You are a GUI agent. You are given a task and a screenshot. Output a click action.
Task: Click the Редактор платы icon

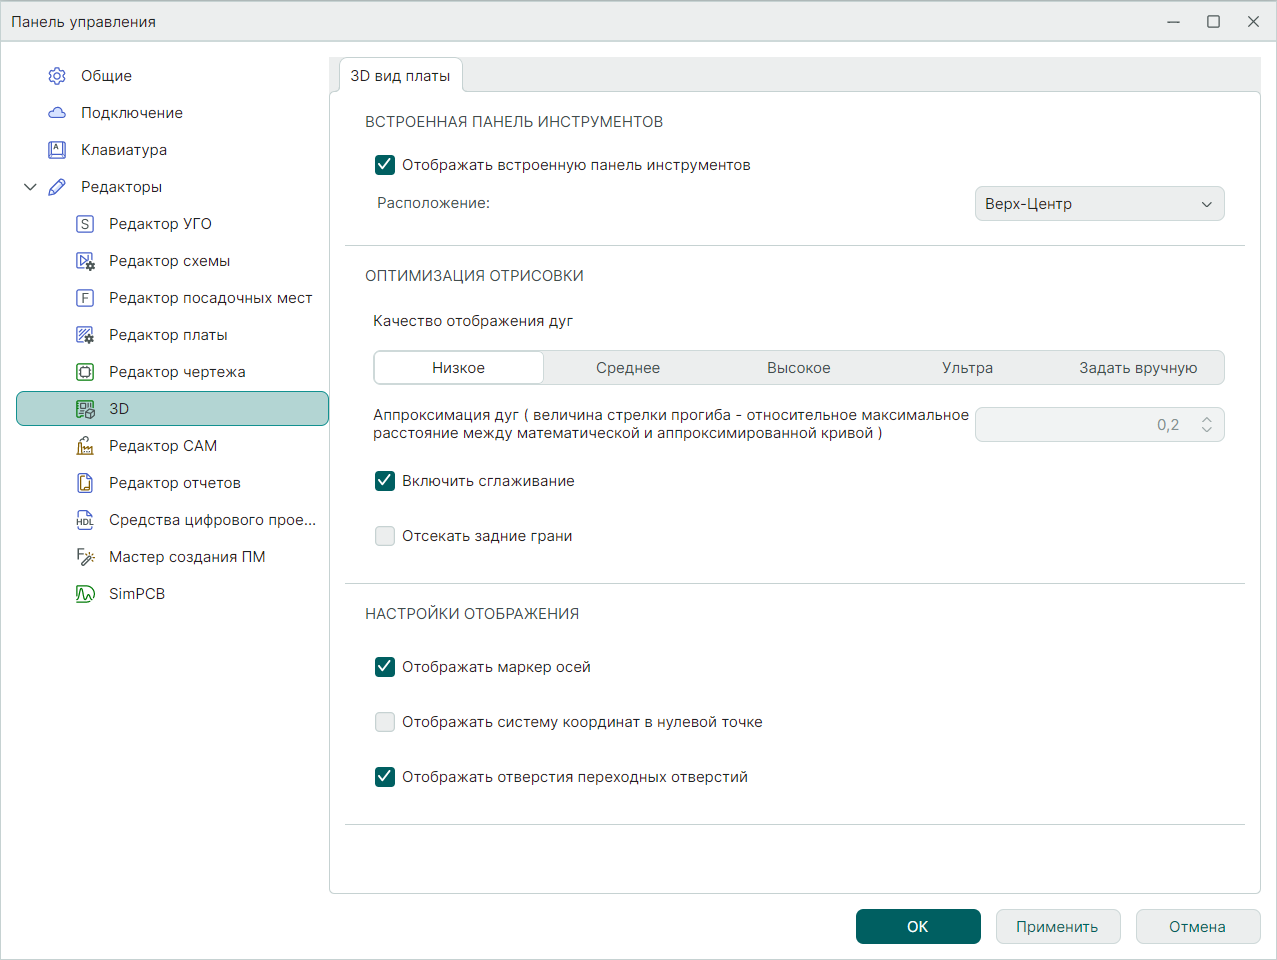tap(85, 335)
